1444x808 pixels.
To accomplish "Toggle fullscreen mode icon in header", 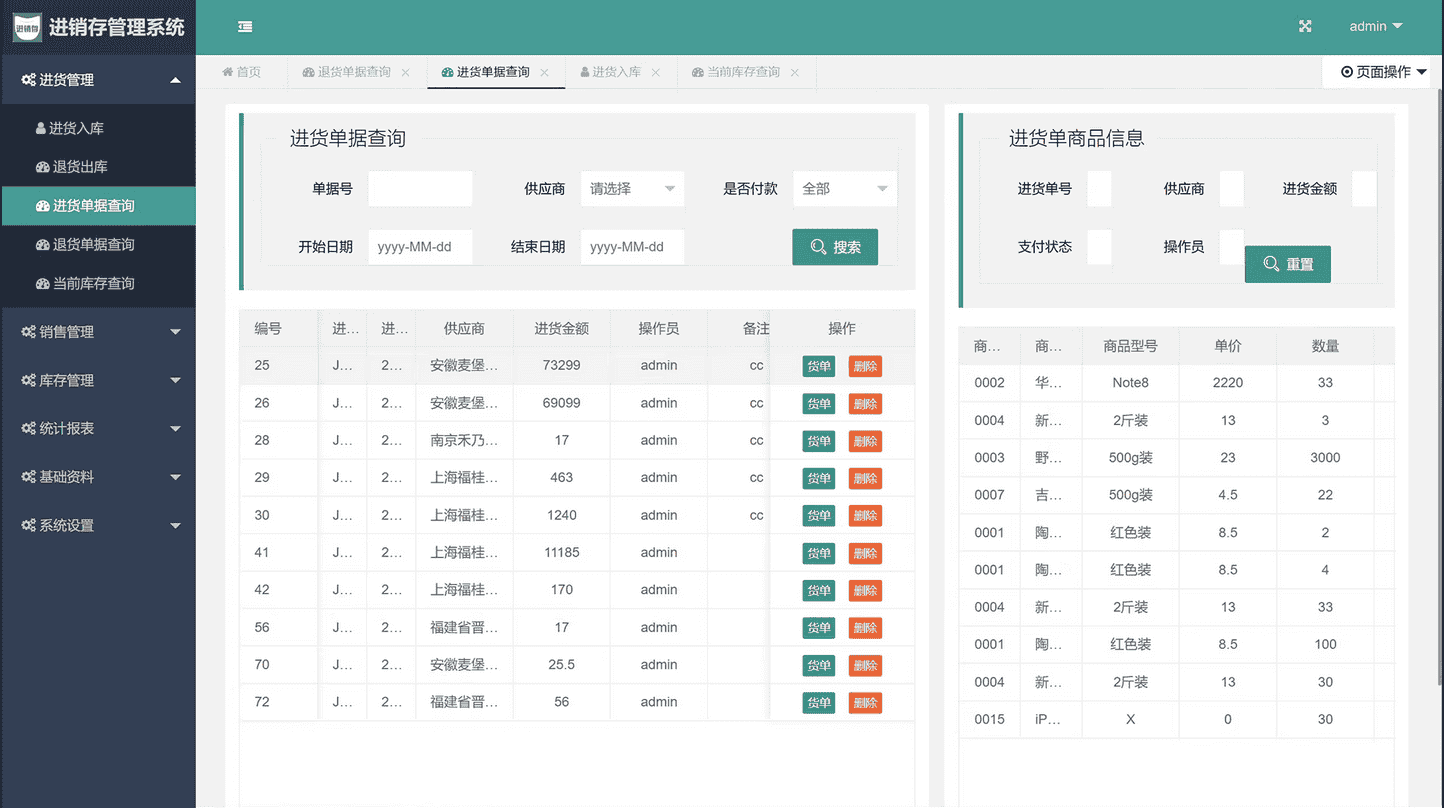I will point(1305,27).
